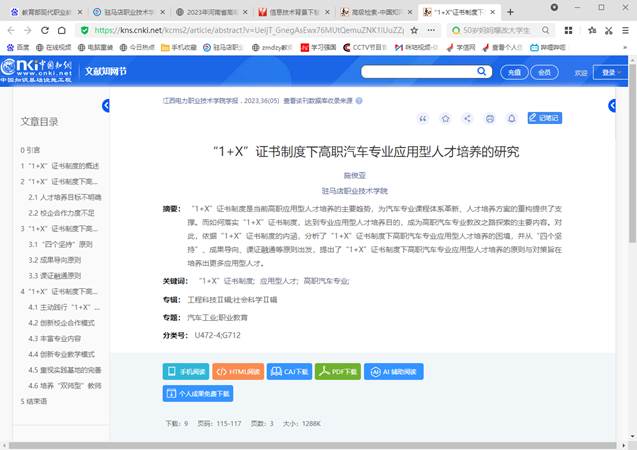Jump to outline item 3.2 成果导向原则
Screen dimensions: 637x450
[55, 260]
